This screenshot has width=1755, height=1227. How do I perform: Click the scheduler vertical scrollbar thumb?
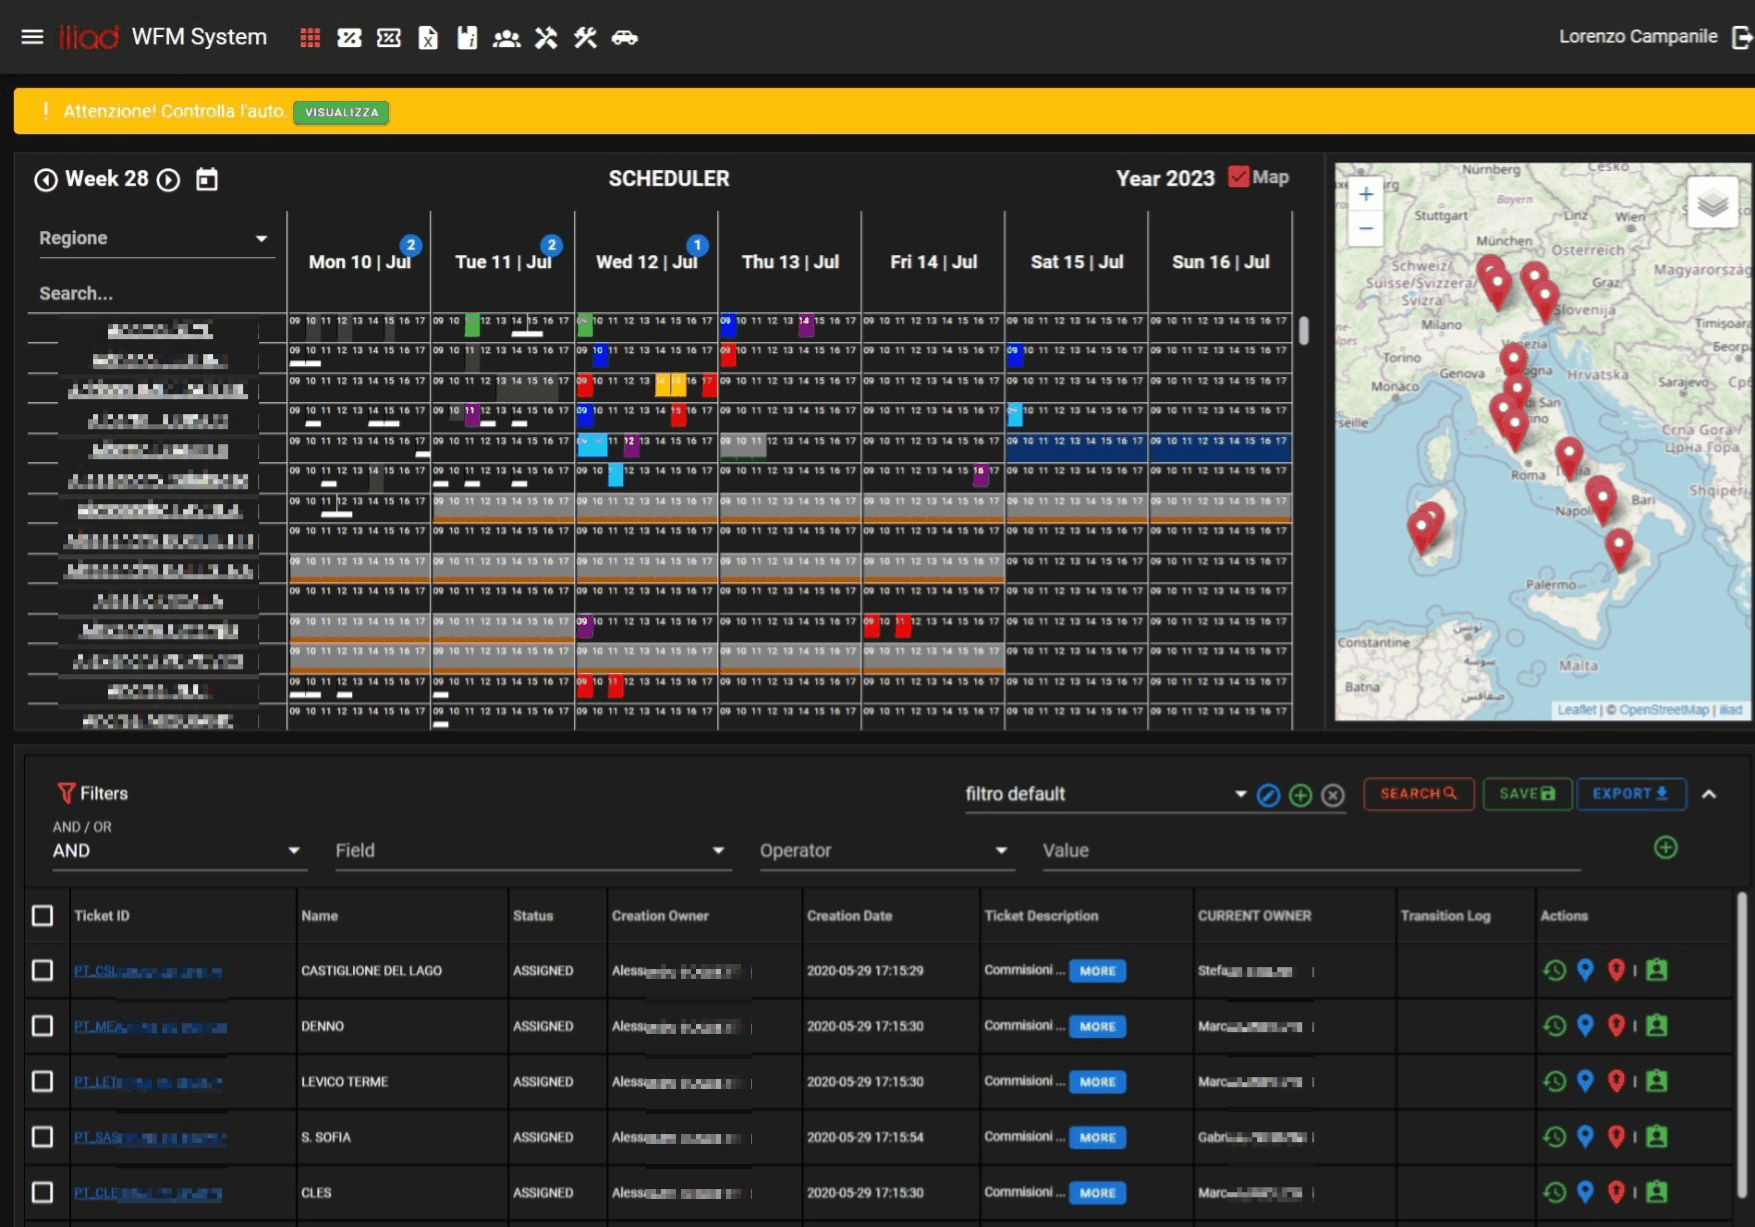point(1304,331)
